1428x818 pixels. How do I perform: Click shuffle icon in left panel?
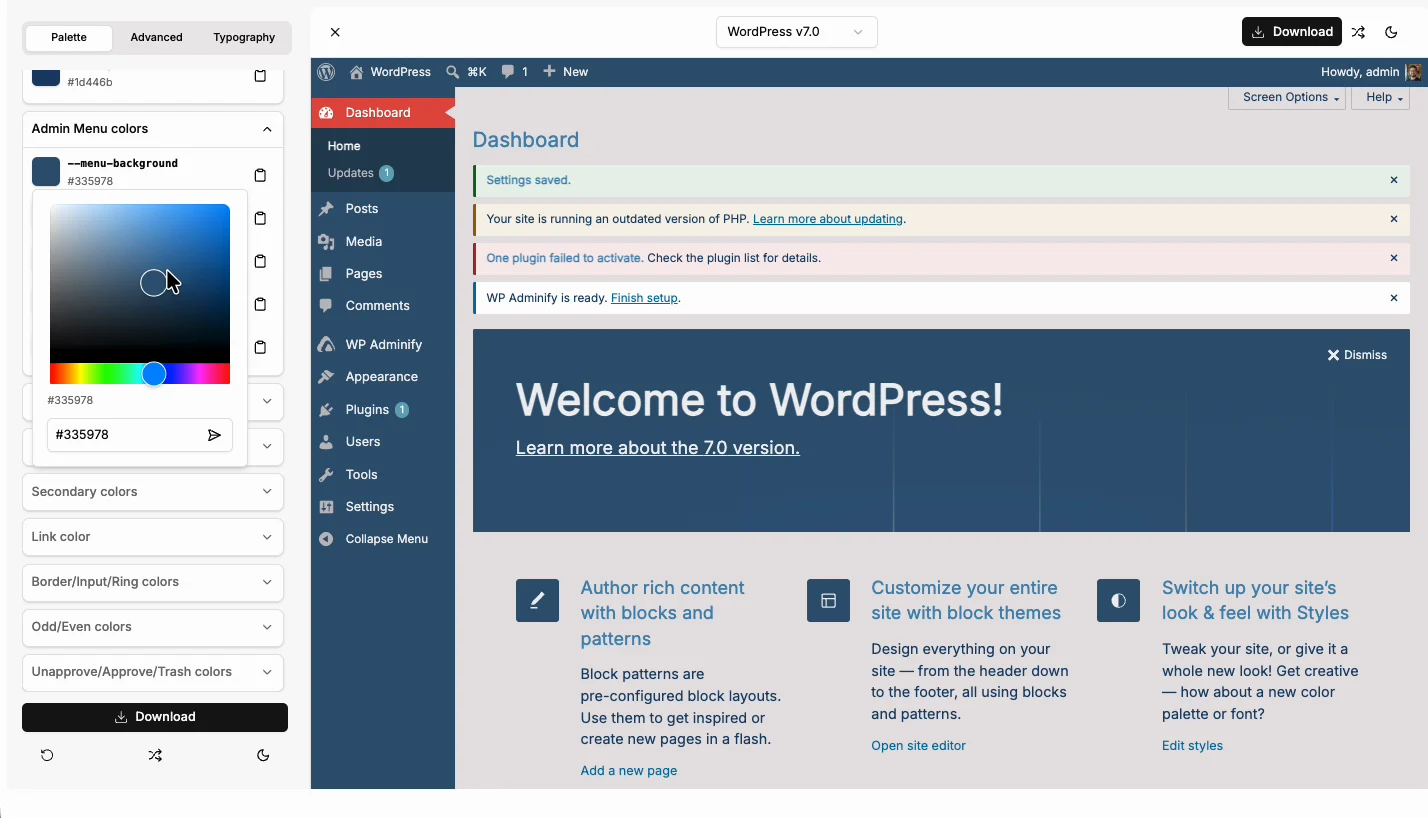tap(155, 756)
